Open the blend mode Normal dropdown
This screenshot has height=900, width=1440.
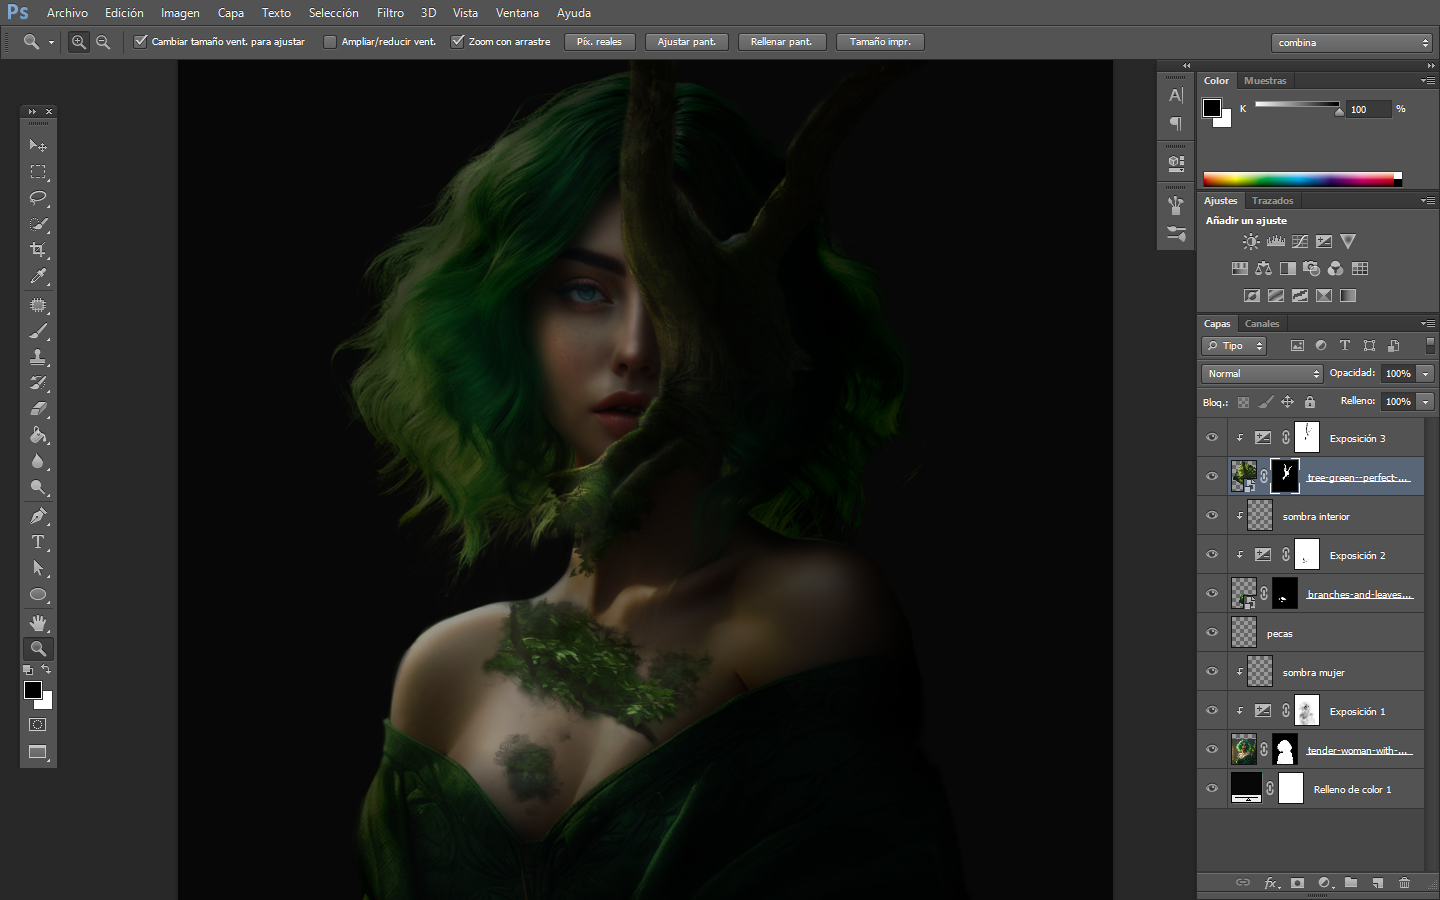click(1262, 373)
